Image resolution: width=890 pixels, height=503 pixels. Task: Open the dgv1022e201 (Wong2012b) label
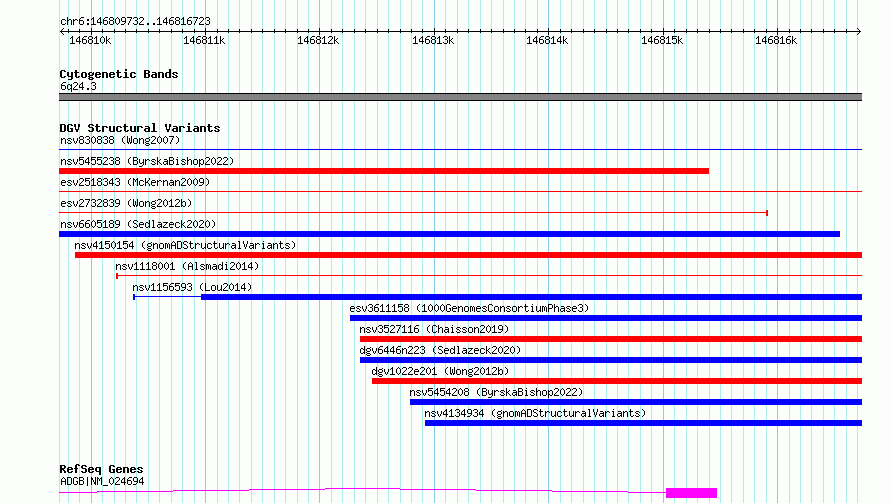click(x=440, y=371)
